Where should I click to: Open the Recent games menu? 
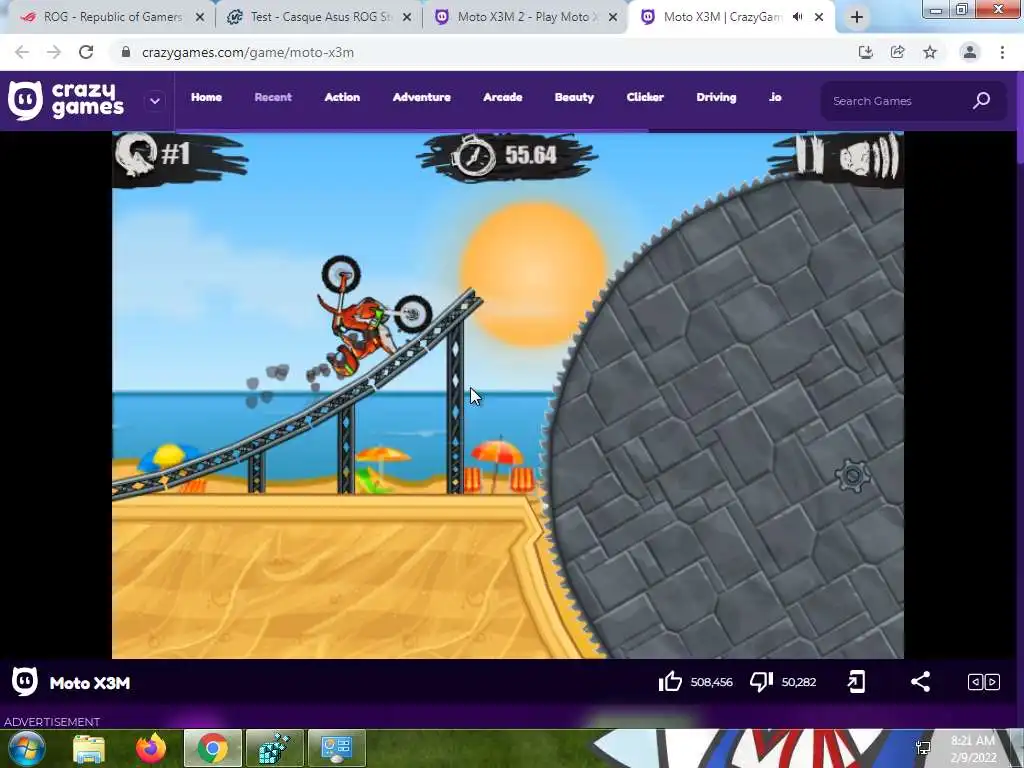tap(273, 97)
